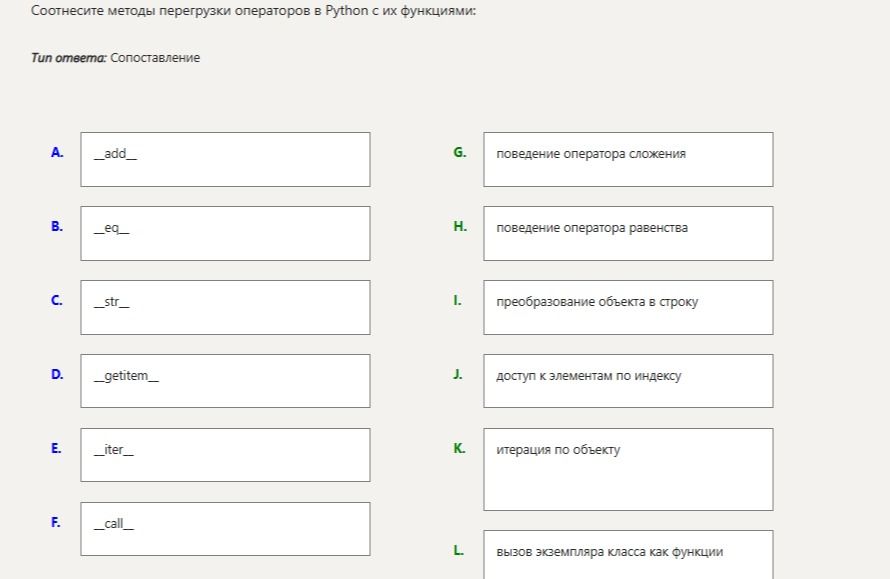Select the __add__ matching box
The height and width of the screenshot is (579, 890).
[225, 160]
